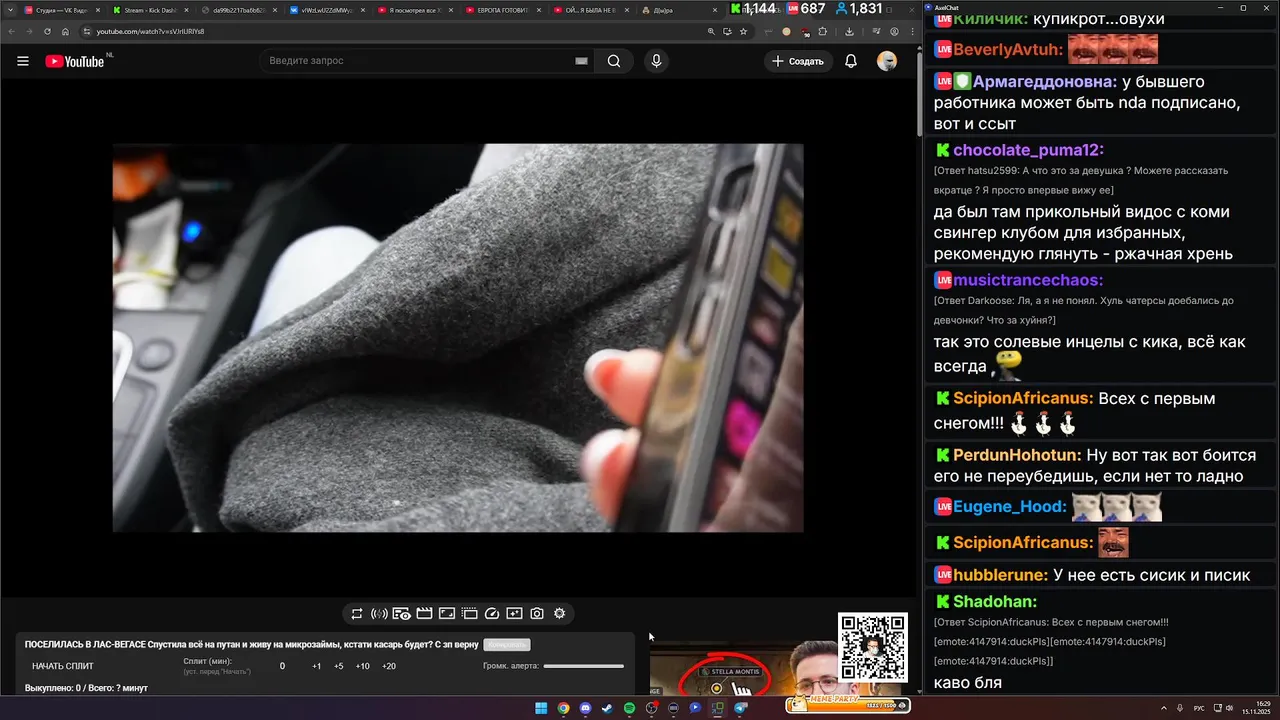Open on-screen keyboard icon in search box
The image size is (1280, 720).
581,61
